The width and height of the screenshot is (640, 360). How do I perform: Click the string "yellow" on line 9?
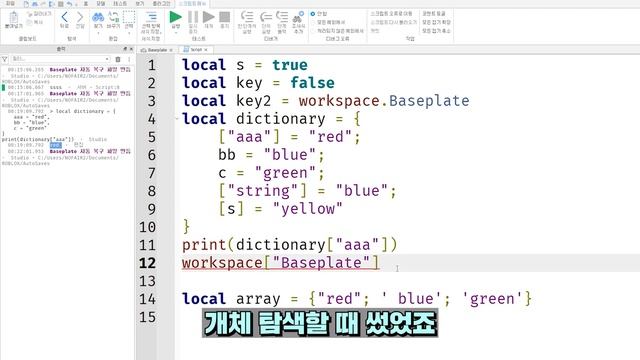click(x=308, y=209)
